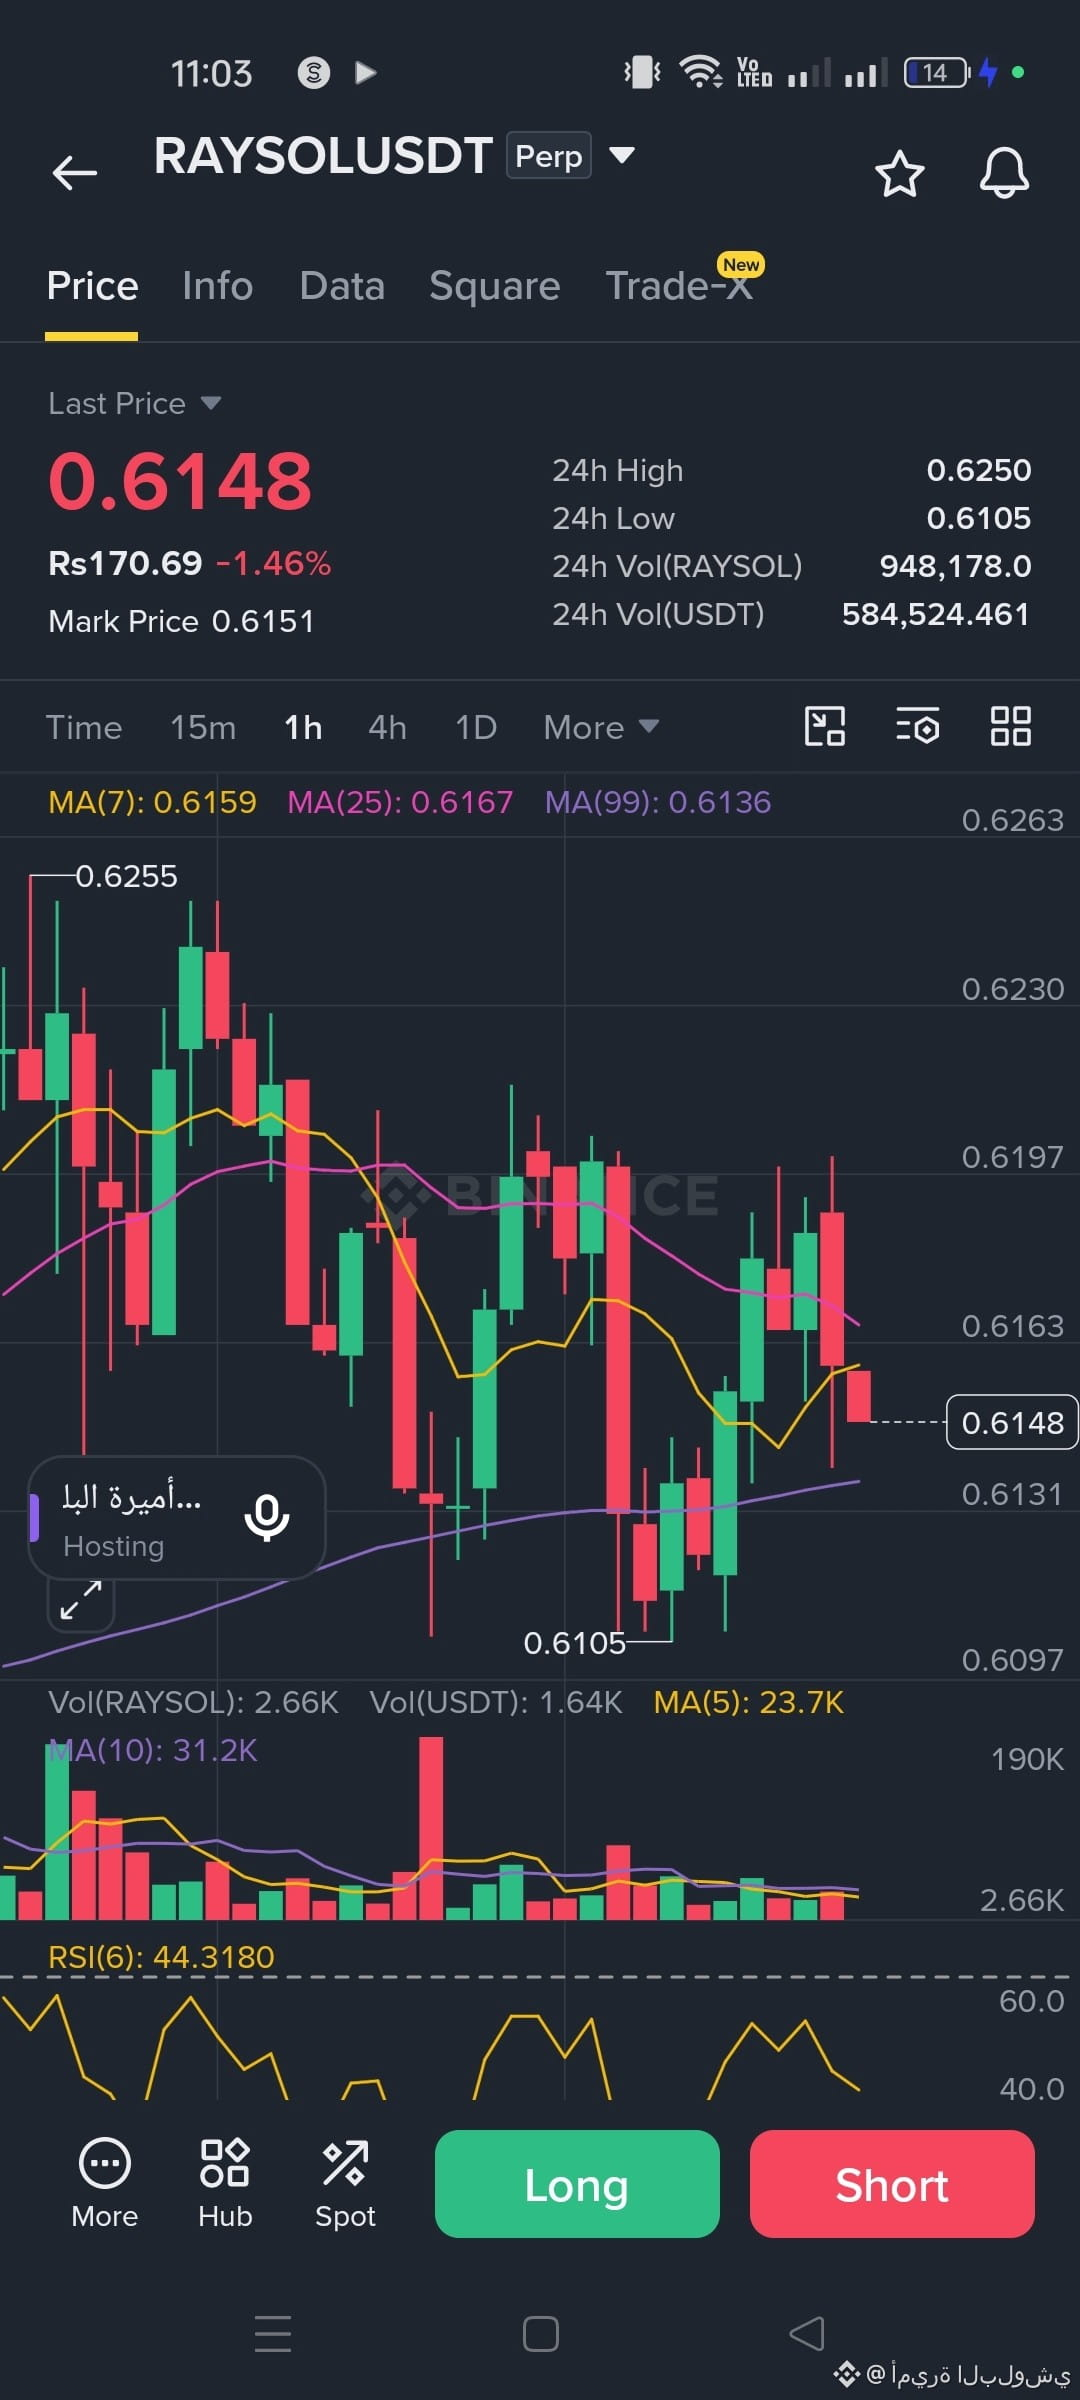Screen dimensions: 1080x2400
Task: Tap the RSI(6) indicator label
Action: coord(161,1957)
